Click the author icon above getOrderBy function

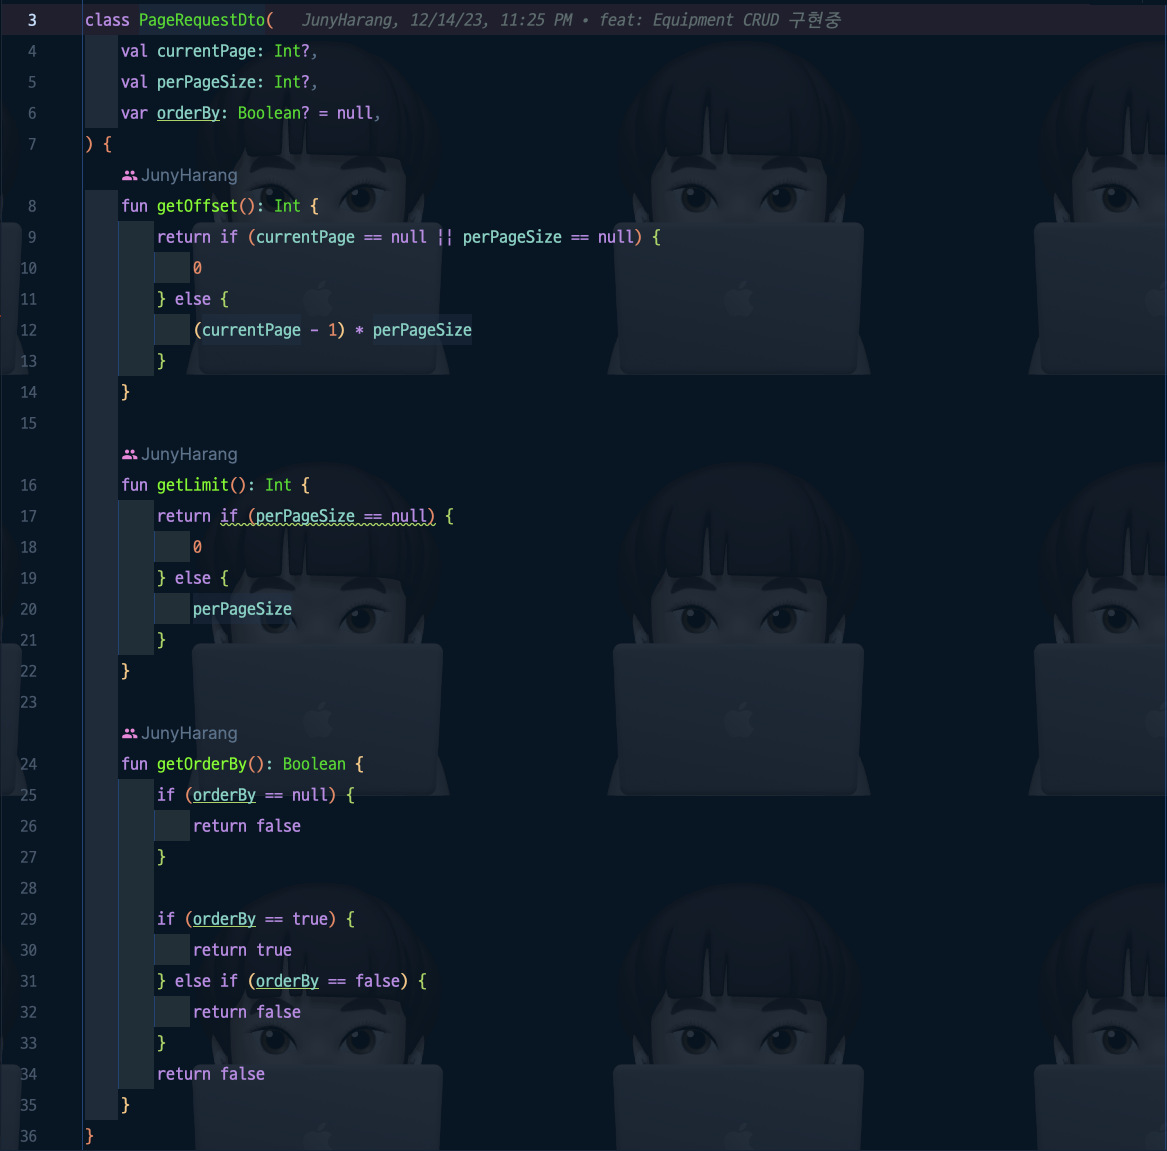pyautogui.click(x=130, y=734)
